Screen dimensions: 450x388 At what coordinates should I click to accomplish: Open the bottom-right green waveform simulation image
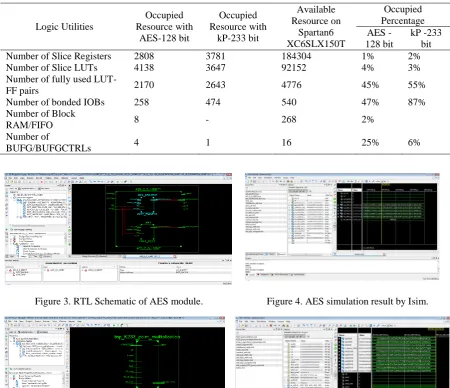click(343, 352)
